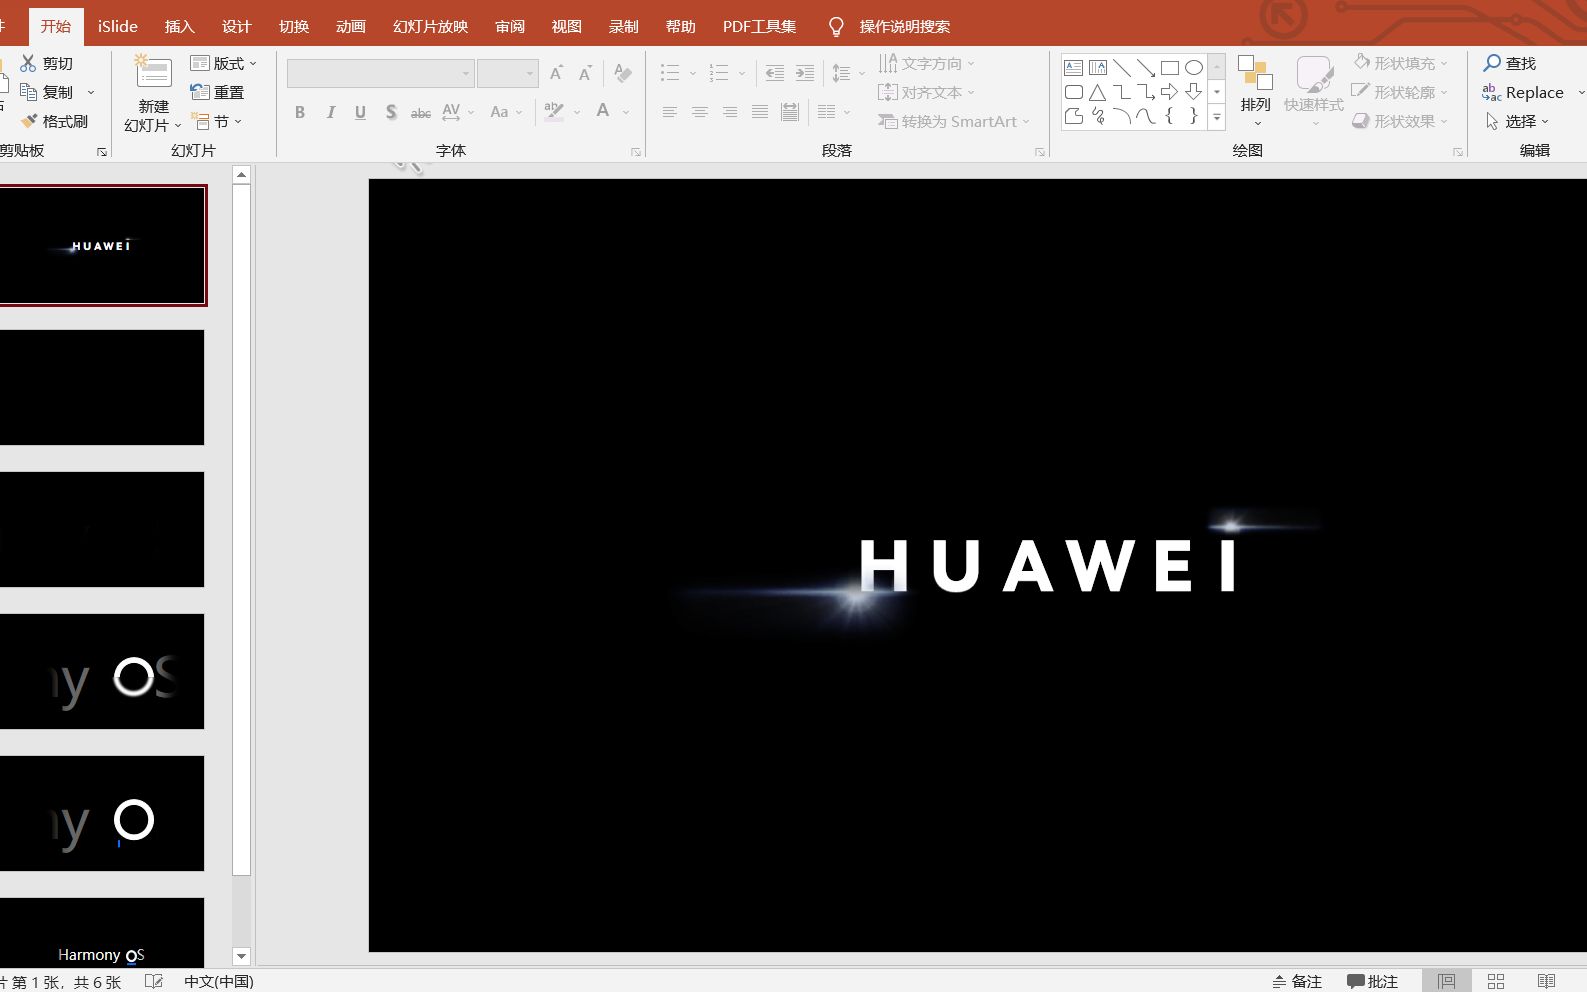Open the font name combo box
This screenshot has height=992, width=1587.
[380, 73]
